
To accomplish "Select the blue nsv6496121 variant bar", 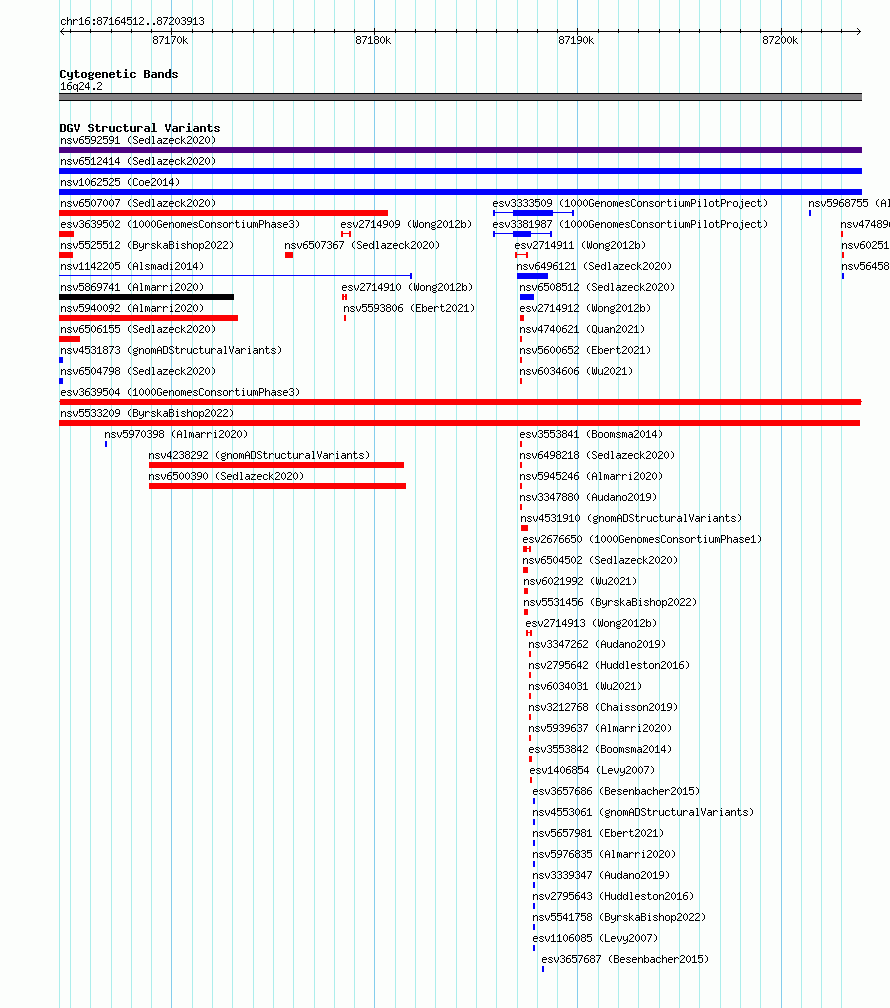I will pyautogui.click(x=532, y=276).
